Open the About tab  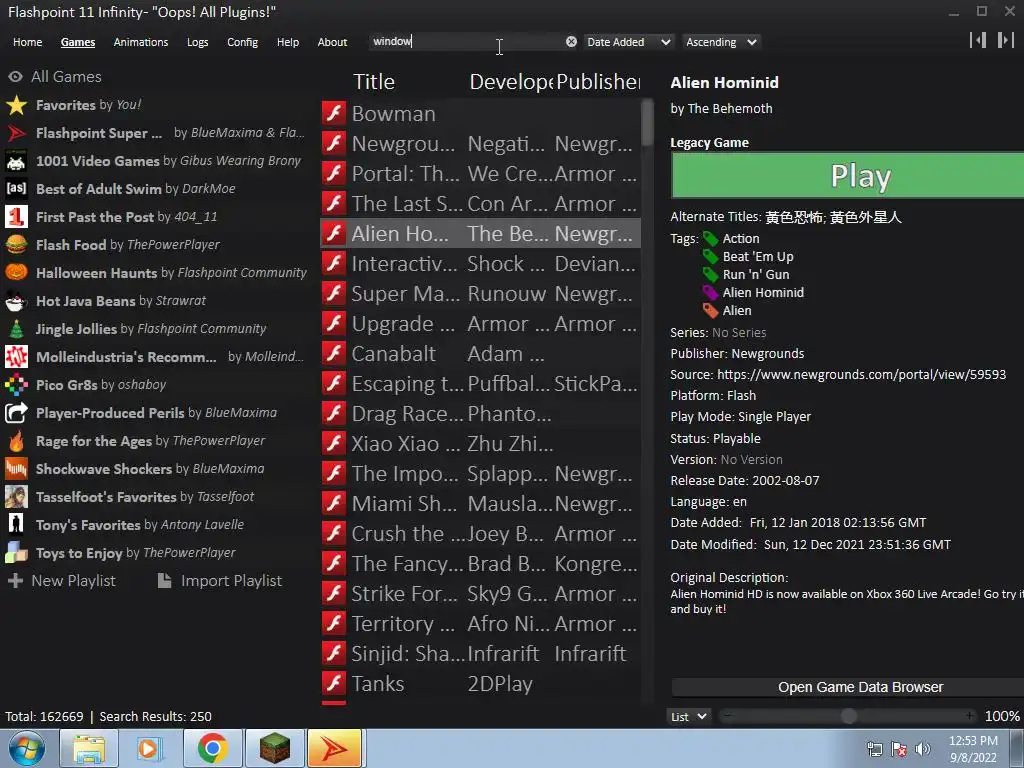click(332, 42)
